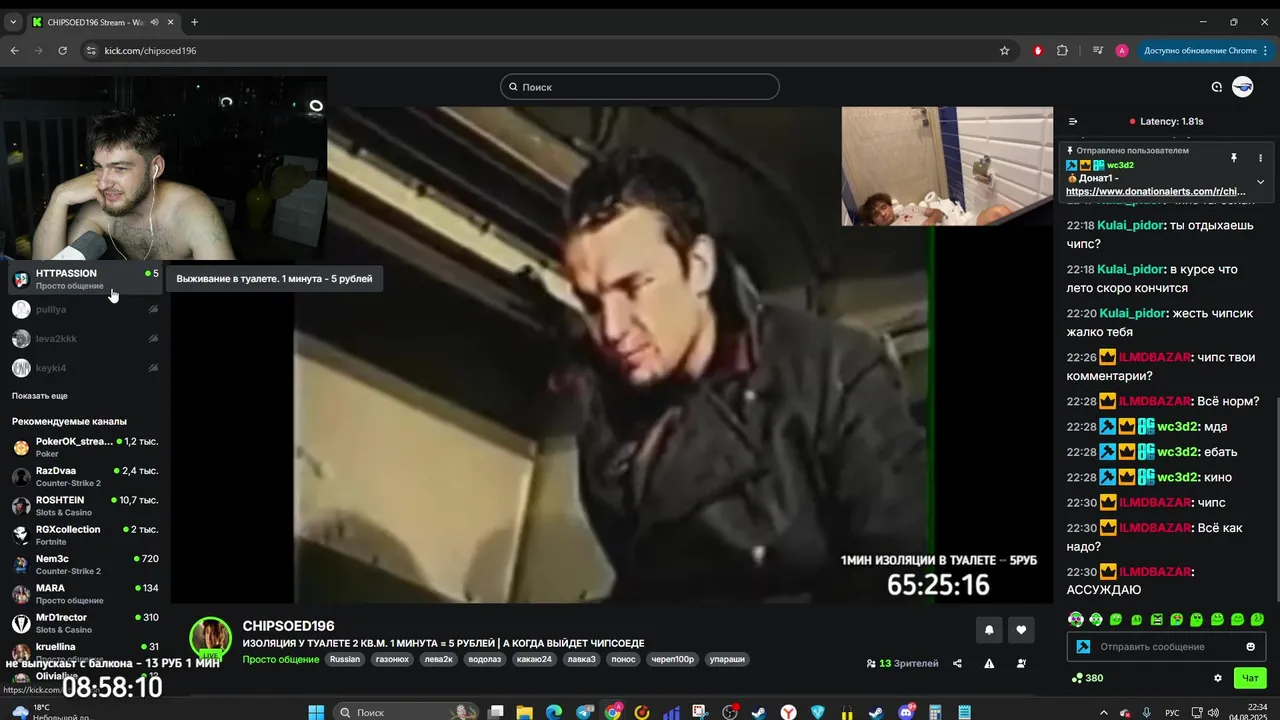Open emoji picker in message field
1280x720 pixels.
tap(1250, 647)
